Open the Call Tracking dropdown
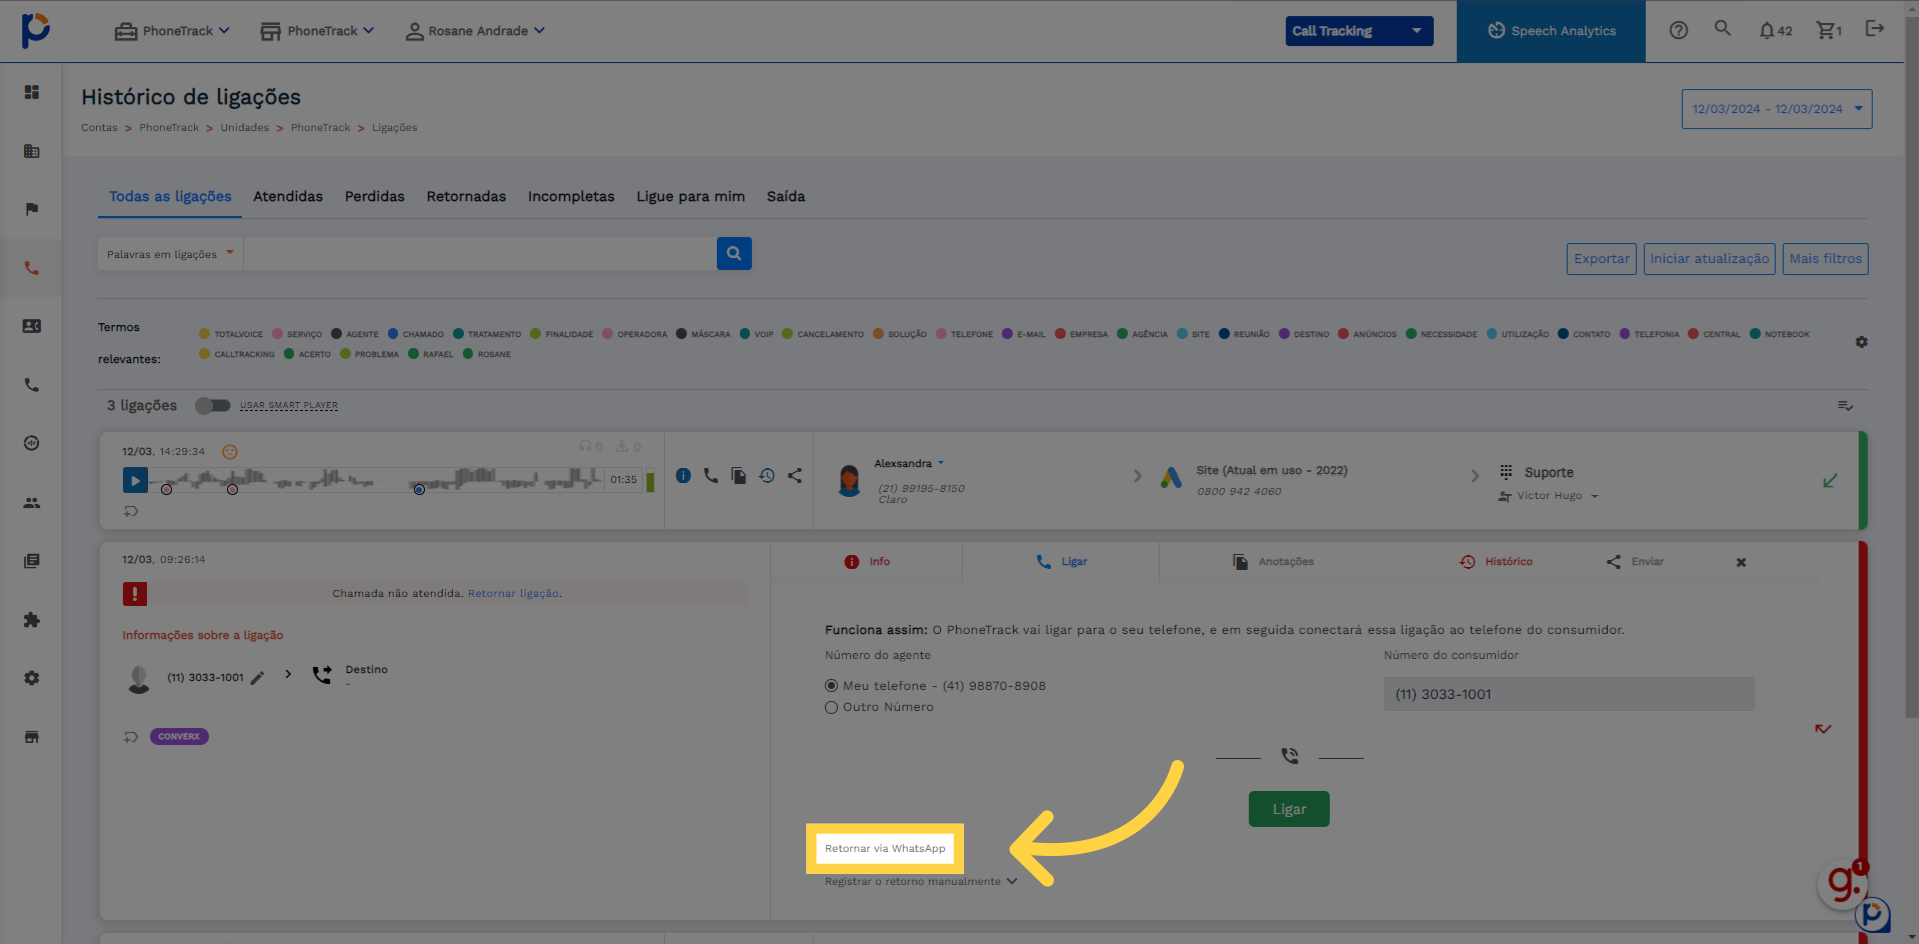This screenshot has height=944, width=1919. coord(1359,31)
